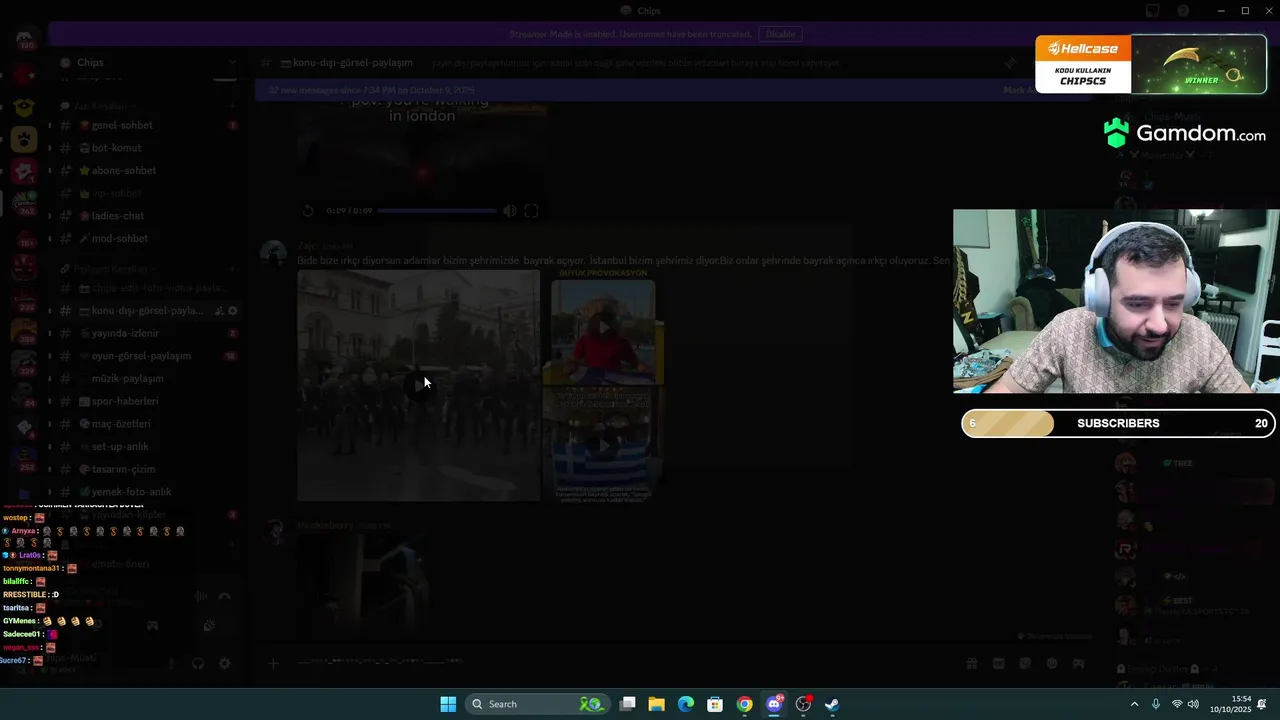
Task: Open File Explorer from taskbar
Action: [x=657, y=704]
